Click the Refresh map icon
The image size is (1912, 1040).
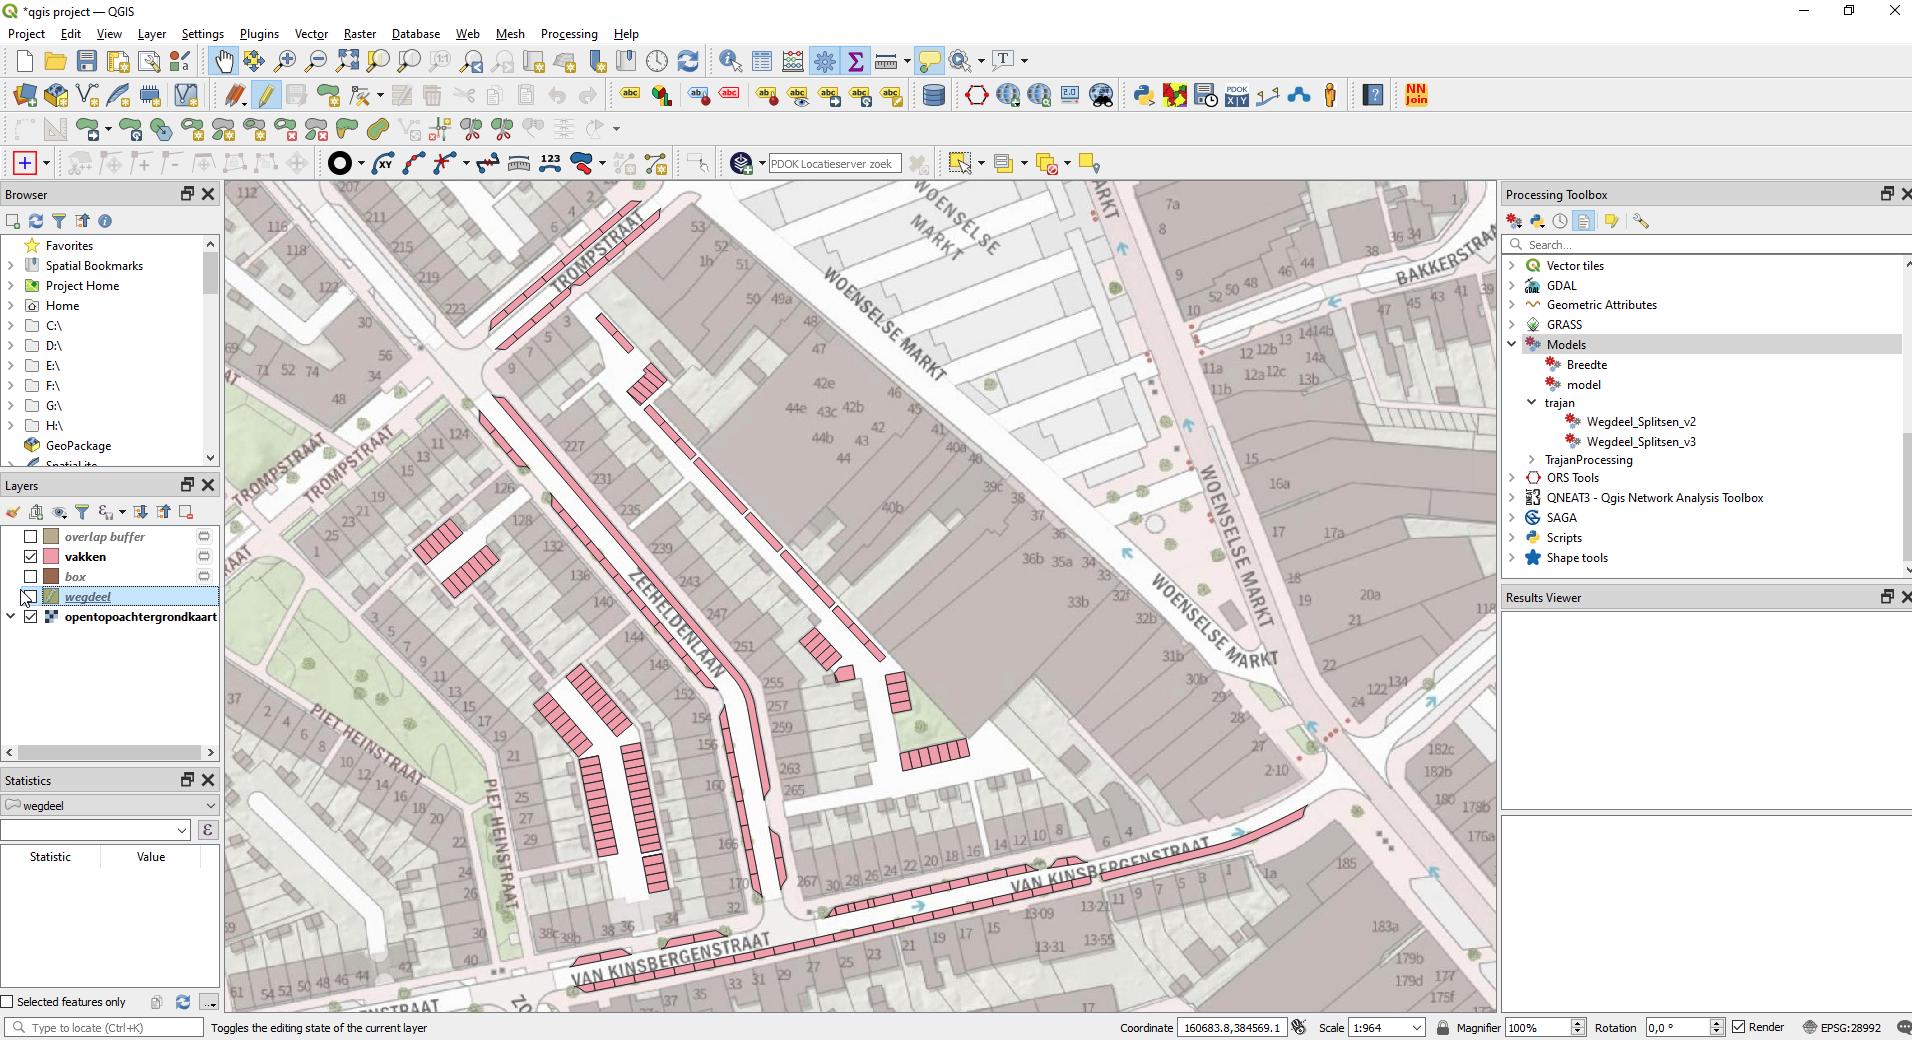pyautogui.click(x=688, y=62)
